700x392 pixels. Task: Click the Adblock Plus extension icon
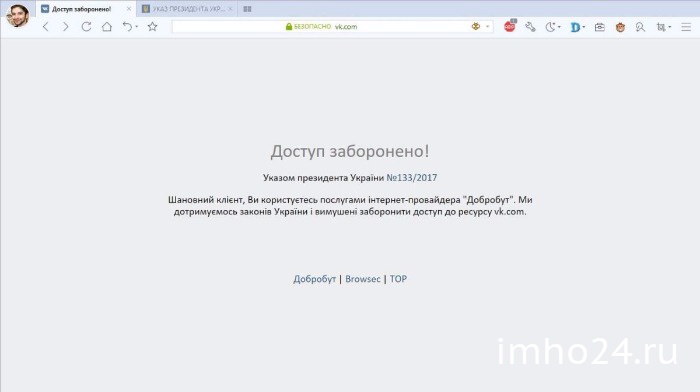(x=509, y=27)
